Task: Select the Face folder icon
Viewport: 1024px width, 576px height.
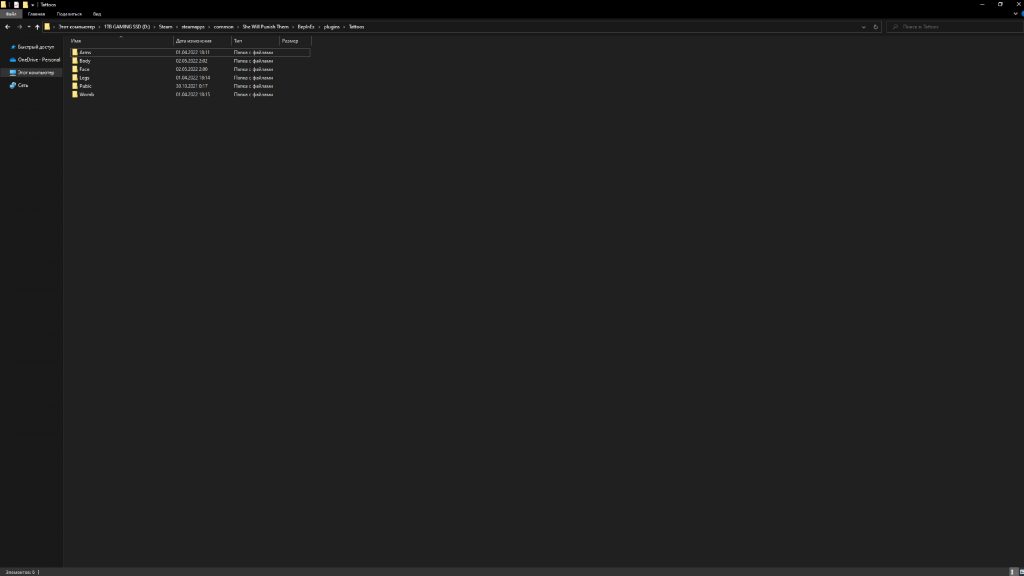Action: click(74, 69)
